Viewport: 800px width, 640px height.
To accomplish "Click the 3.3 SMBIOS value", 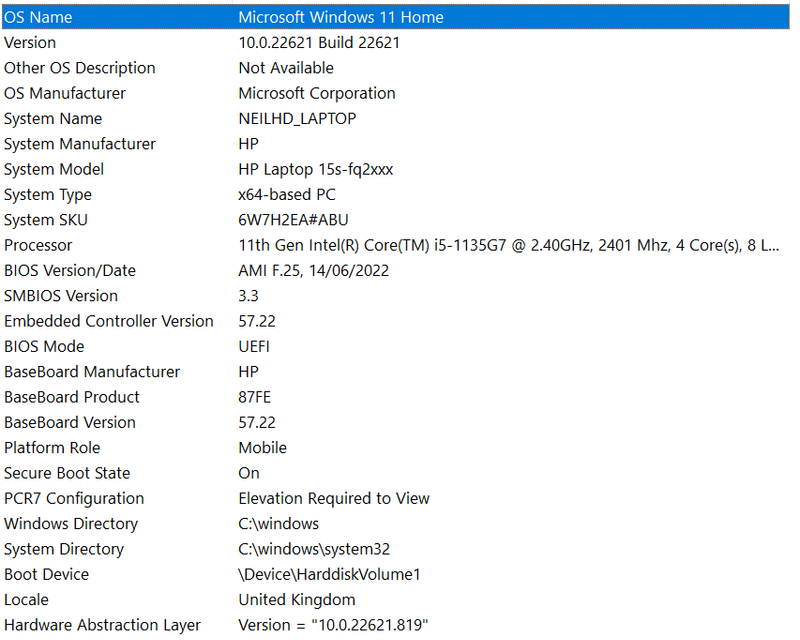I will click(248, 296).
